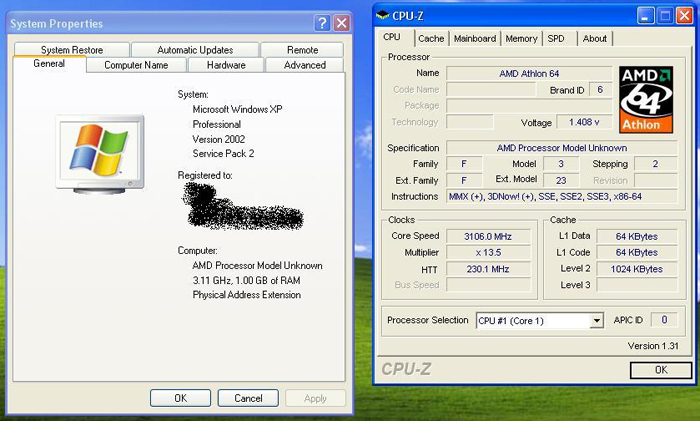Viewport: 700px width, 421px height.
Task: Click OK in System Properties
Action: (x=180, y=398)
